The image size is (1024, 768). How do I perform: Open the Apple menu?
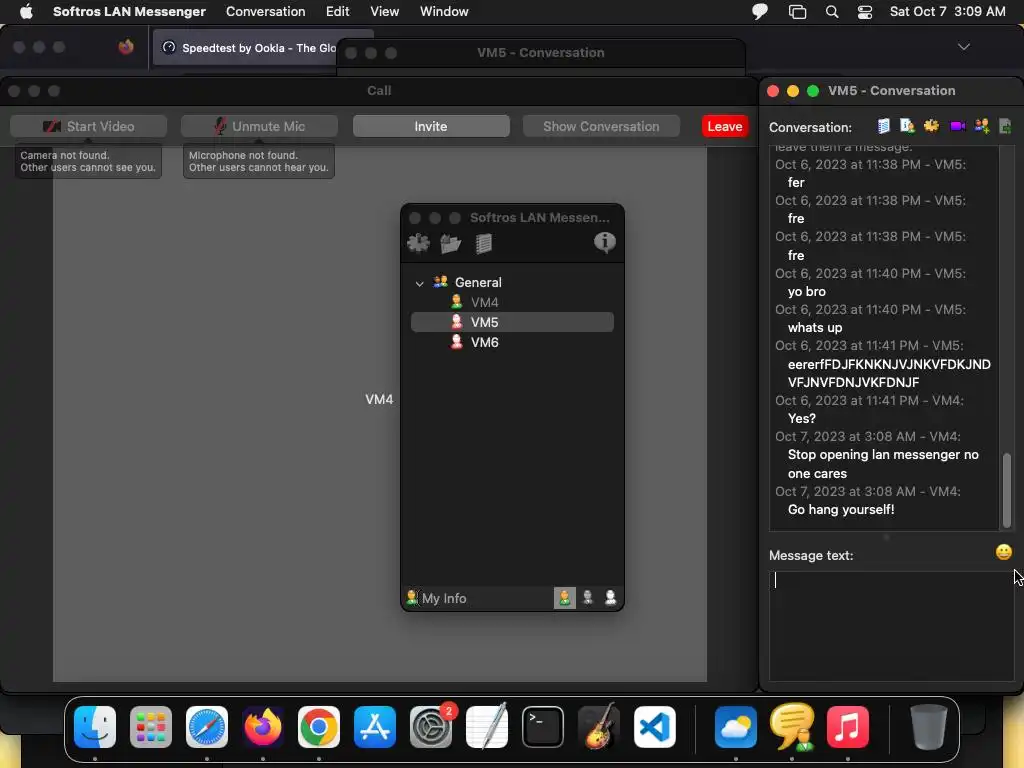pos(26,11)
